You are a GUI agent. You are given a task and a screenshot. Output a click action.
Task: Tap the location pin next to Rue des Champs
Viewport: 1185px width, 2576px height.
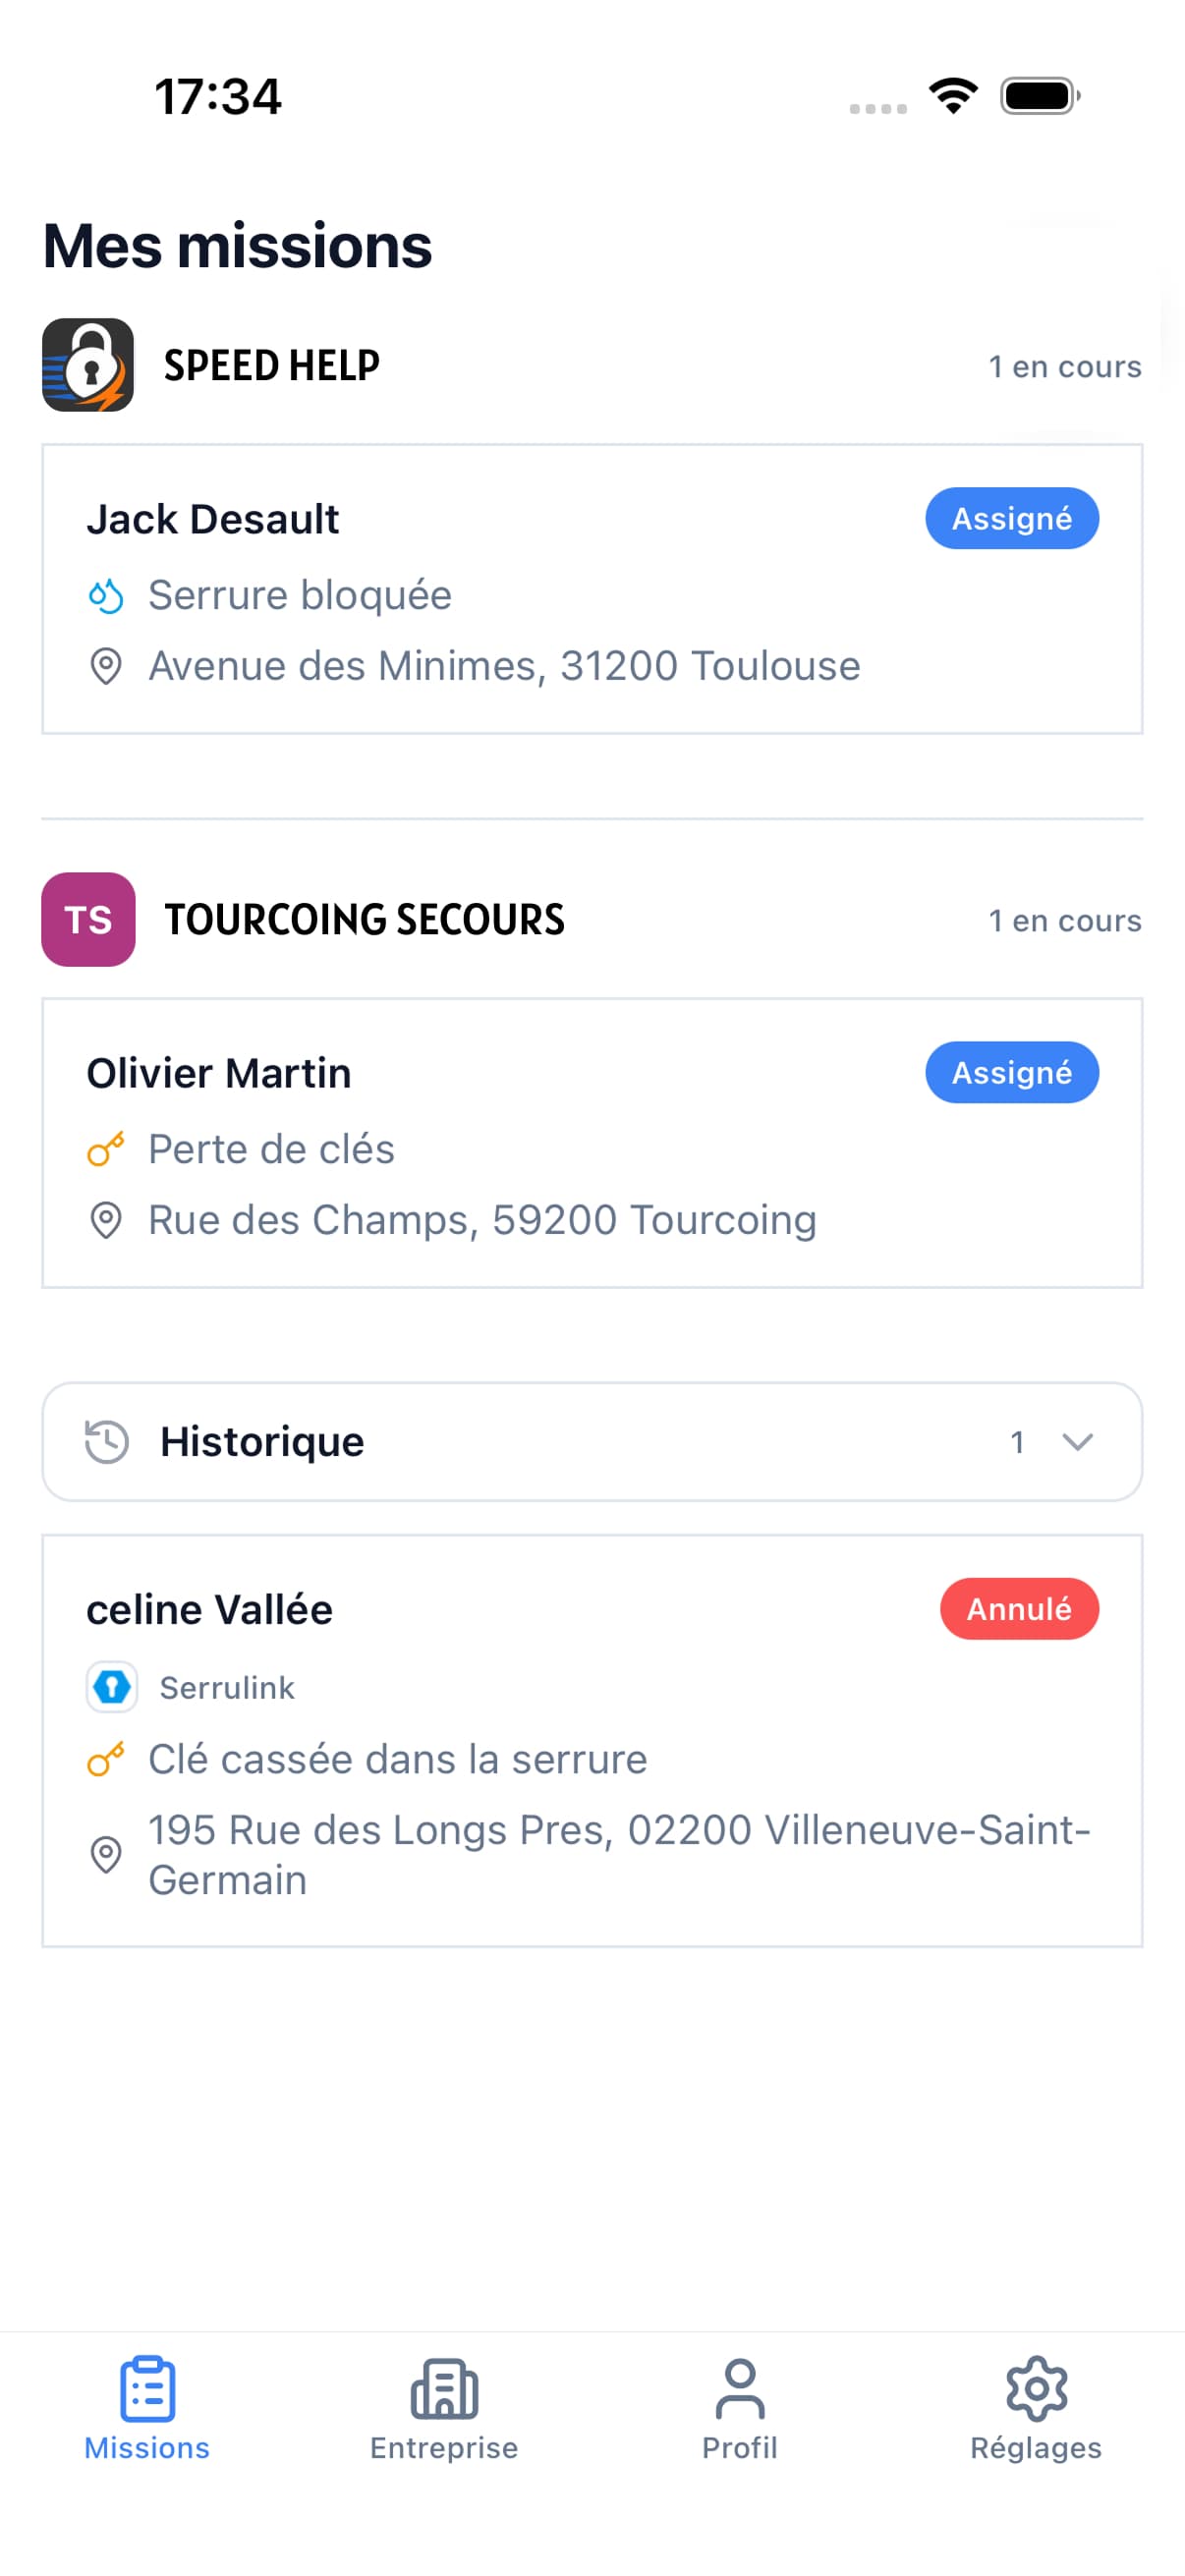tap(106, 1220)
